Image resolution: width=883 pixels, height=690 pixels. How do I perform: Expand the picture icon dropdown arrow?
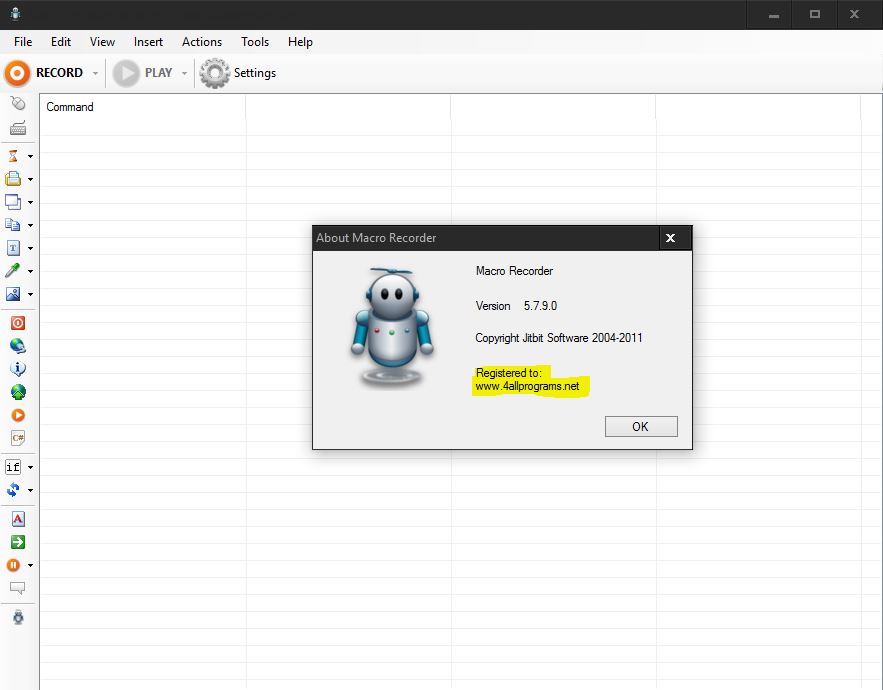click(30, 294)
